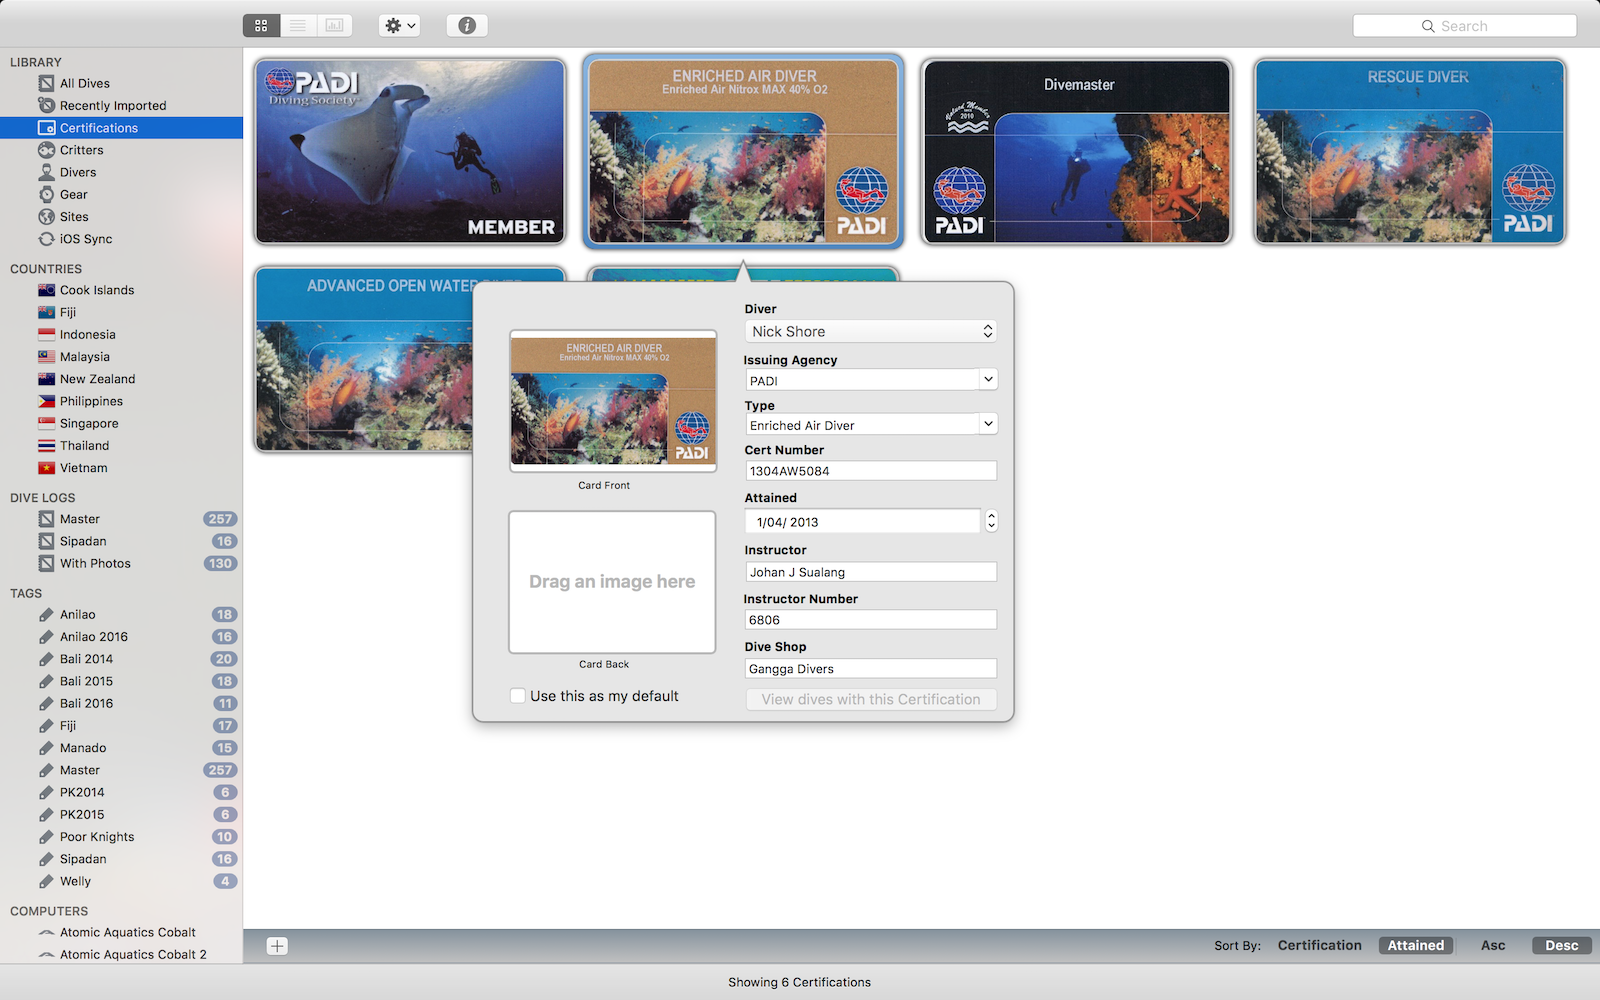The image size is (1600, 1000).
Task: Sort by Attained button
Action: pyautogui.click(x=1415, y=946)
